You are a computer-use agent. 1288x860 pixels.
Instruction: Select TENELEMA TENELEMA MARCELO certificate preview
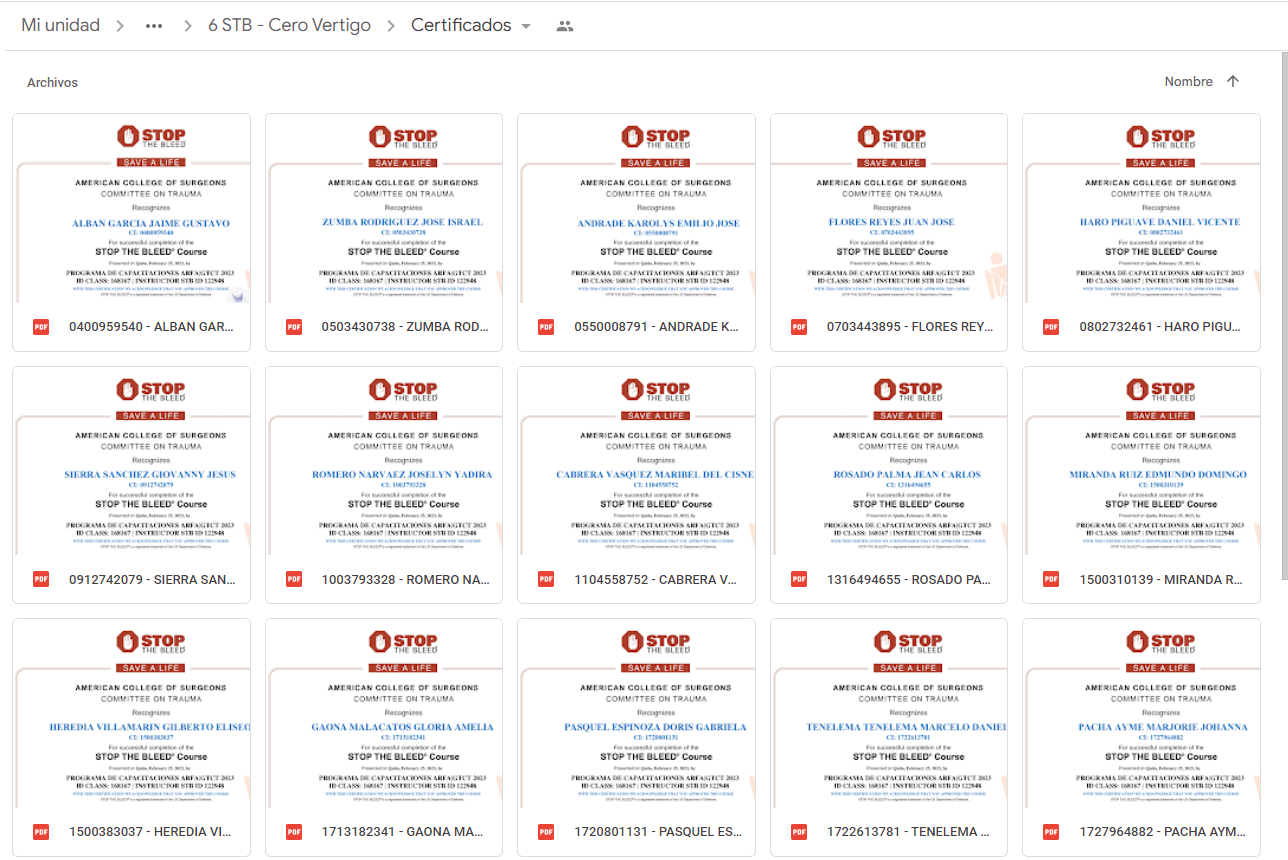pyautogui.click(x=888, y=713)
